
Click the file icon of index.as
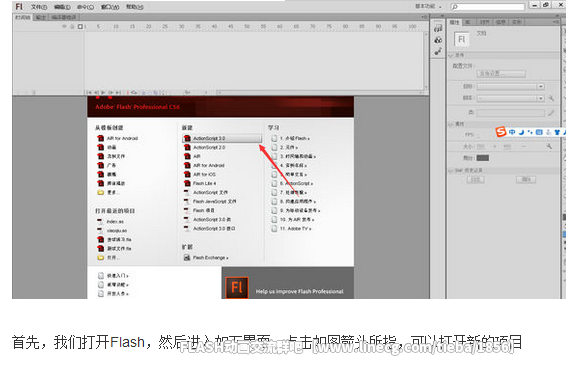[x=100, y=221]
